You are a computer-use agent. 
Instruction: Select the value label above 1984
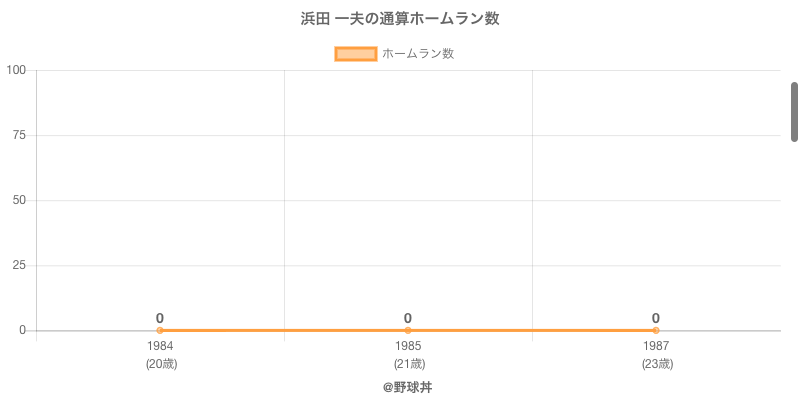pos(160,318)
